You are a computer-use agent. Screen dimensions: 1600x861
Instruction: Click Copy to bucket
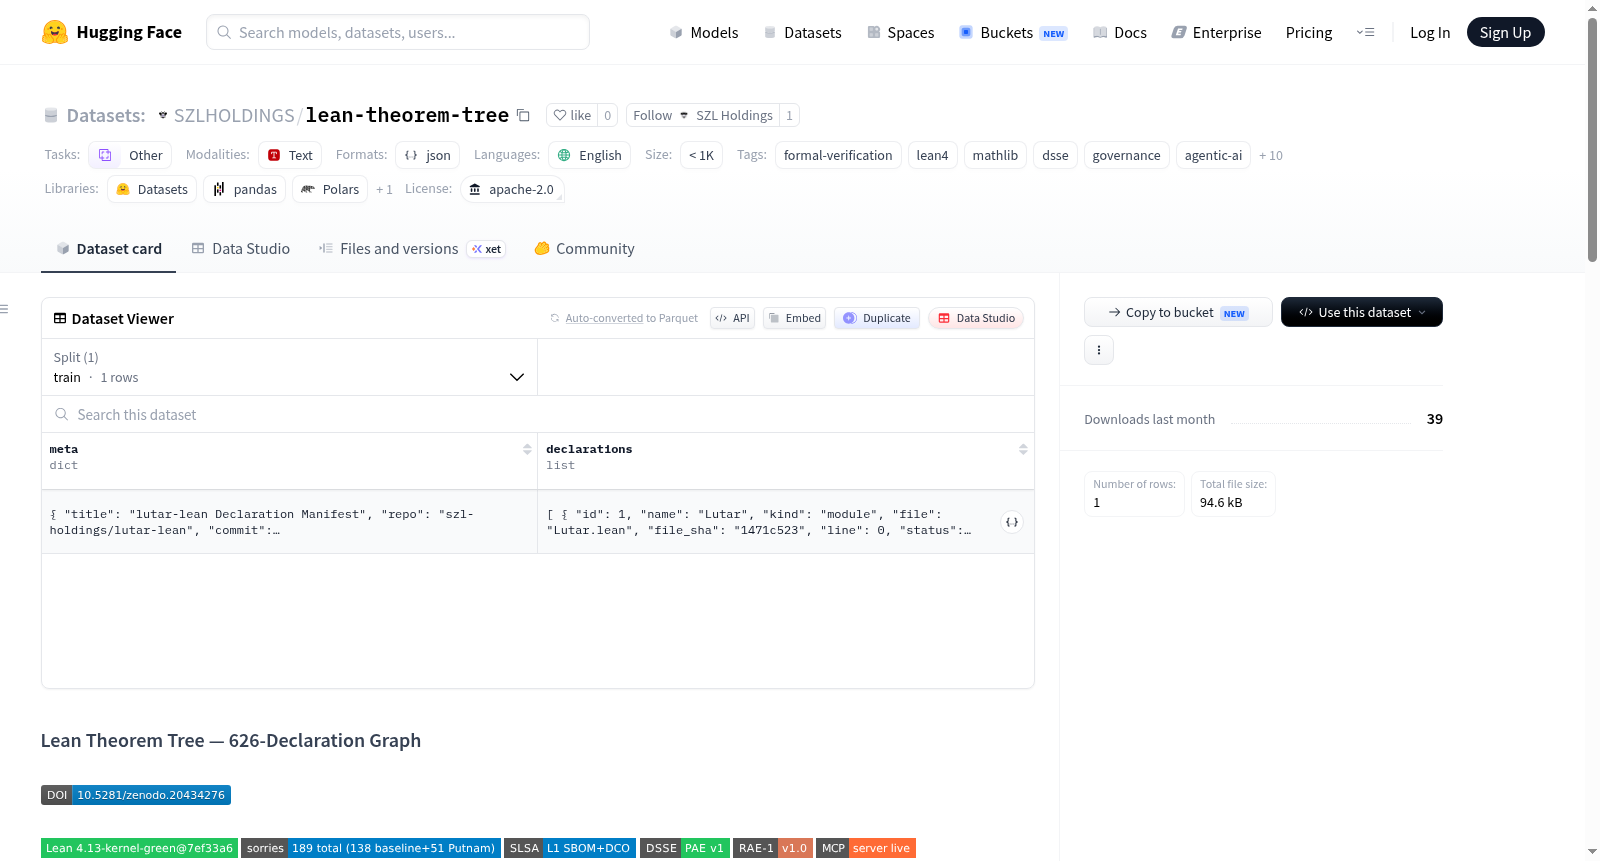[x=1178, y=312]
